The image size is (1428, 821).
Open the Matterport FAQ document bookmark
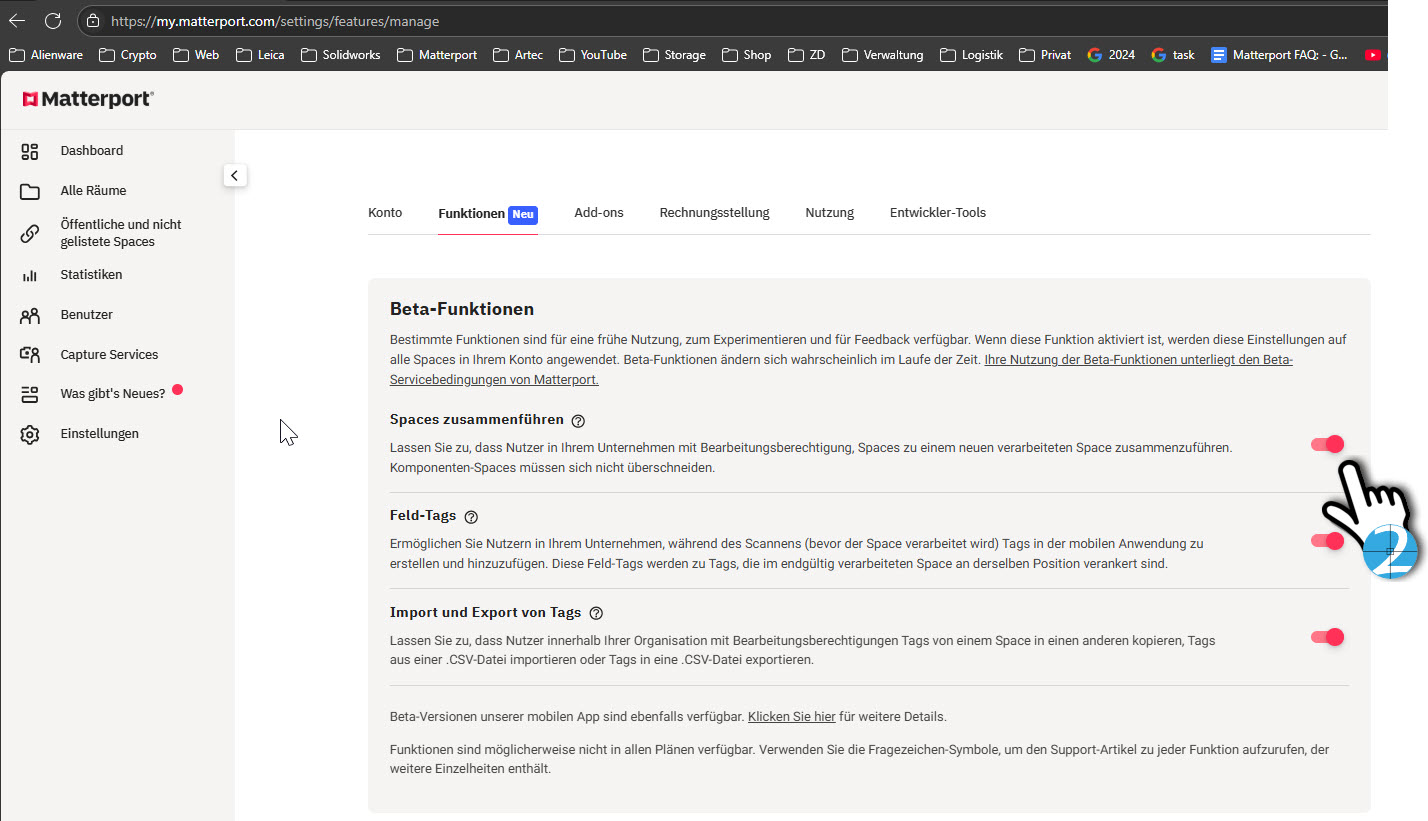click(1279, 55)
